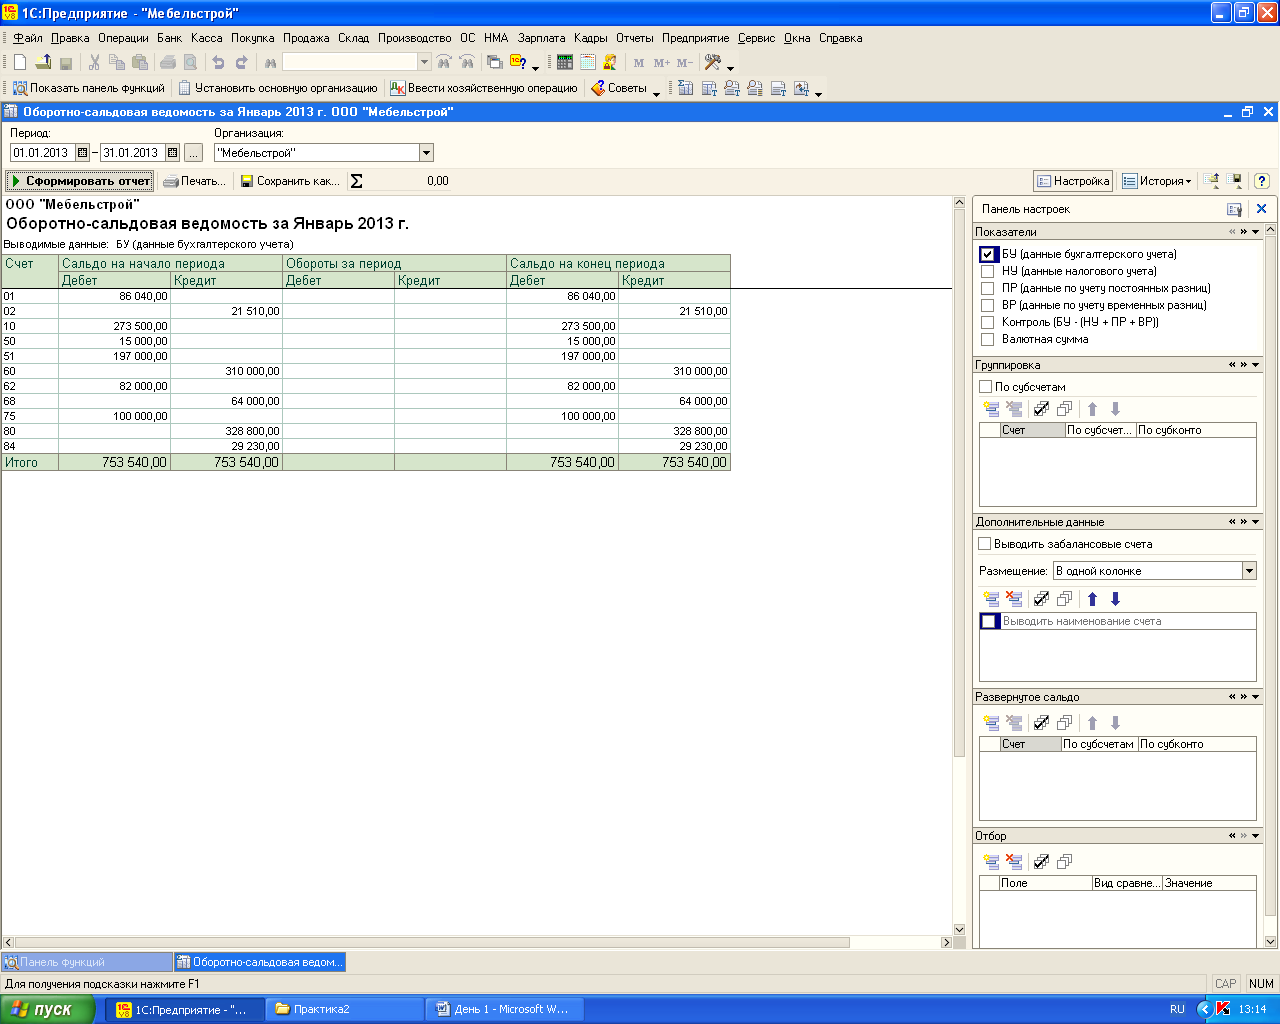Click add row icon in Группировка section
This screenshot has height=1024, width=1280.
pos(991,409)
